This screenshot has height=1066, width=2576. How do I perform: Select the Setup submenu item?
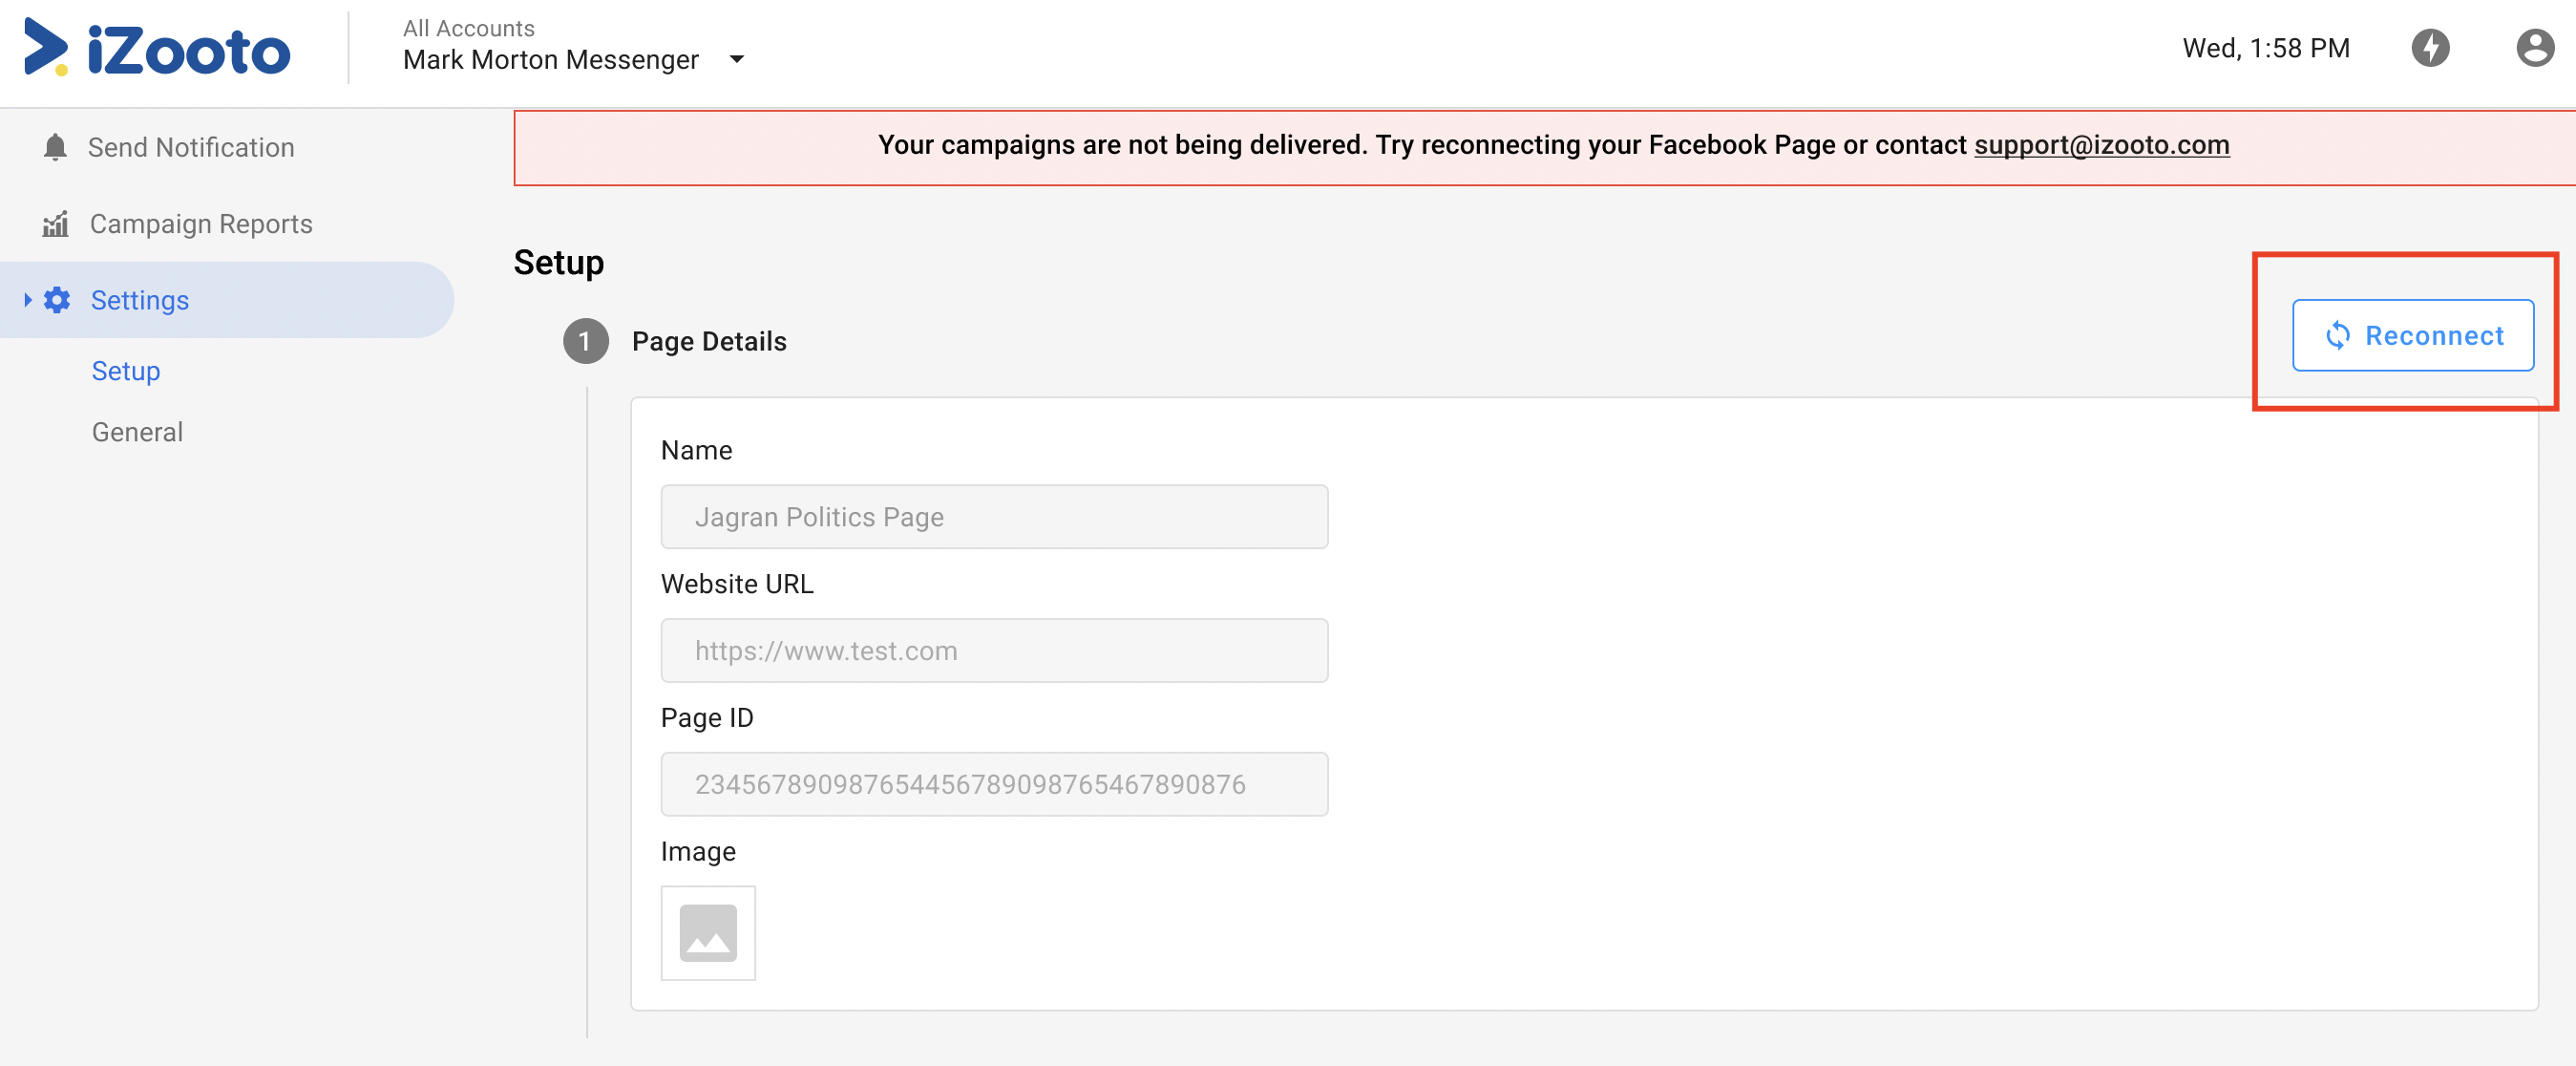point(126,371)
